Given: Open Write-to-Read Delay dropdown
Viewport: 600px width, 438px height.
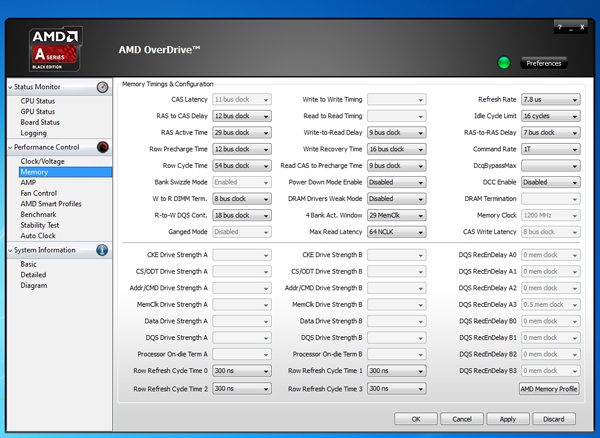Looking at the screenshot, I should coord(396,132).
